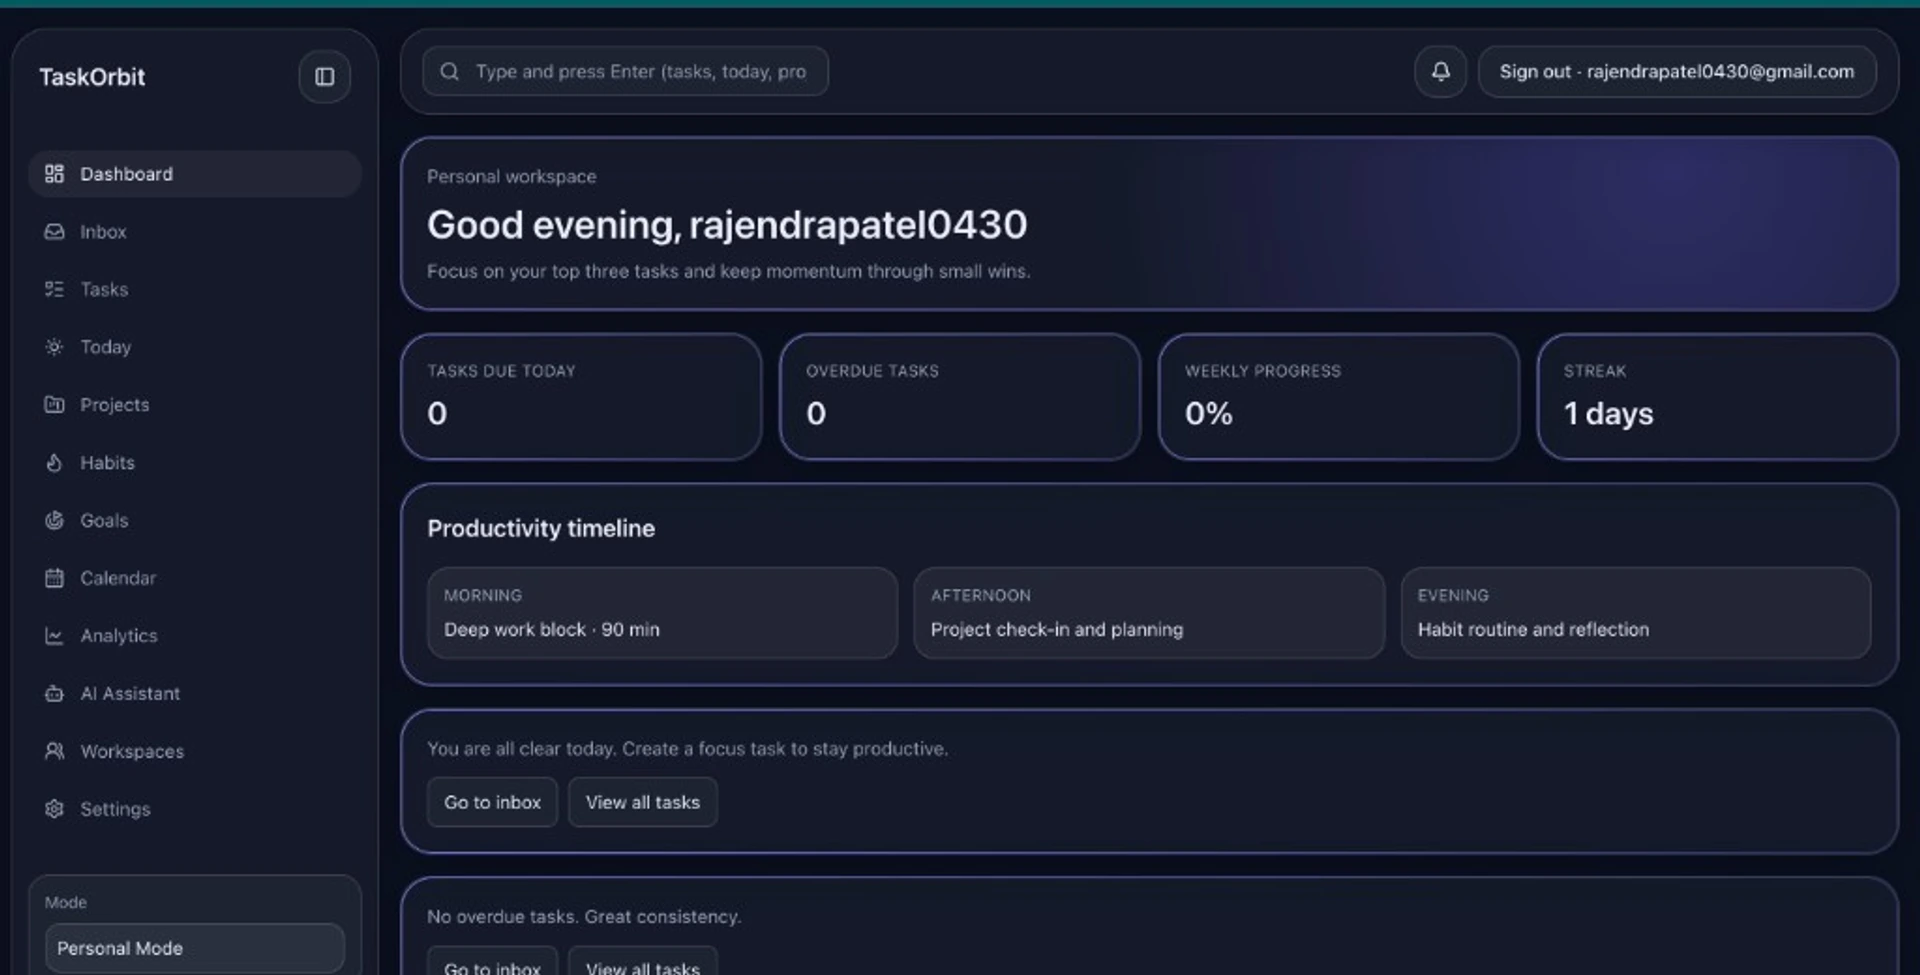1920x975 pixels.
Task: Switch to the Today view
Action: click(x=195, y=347)
